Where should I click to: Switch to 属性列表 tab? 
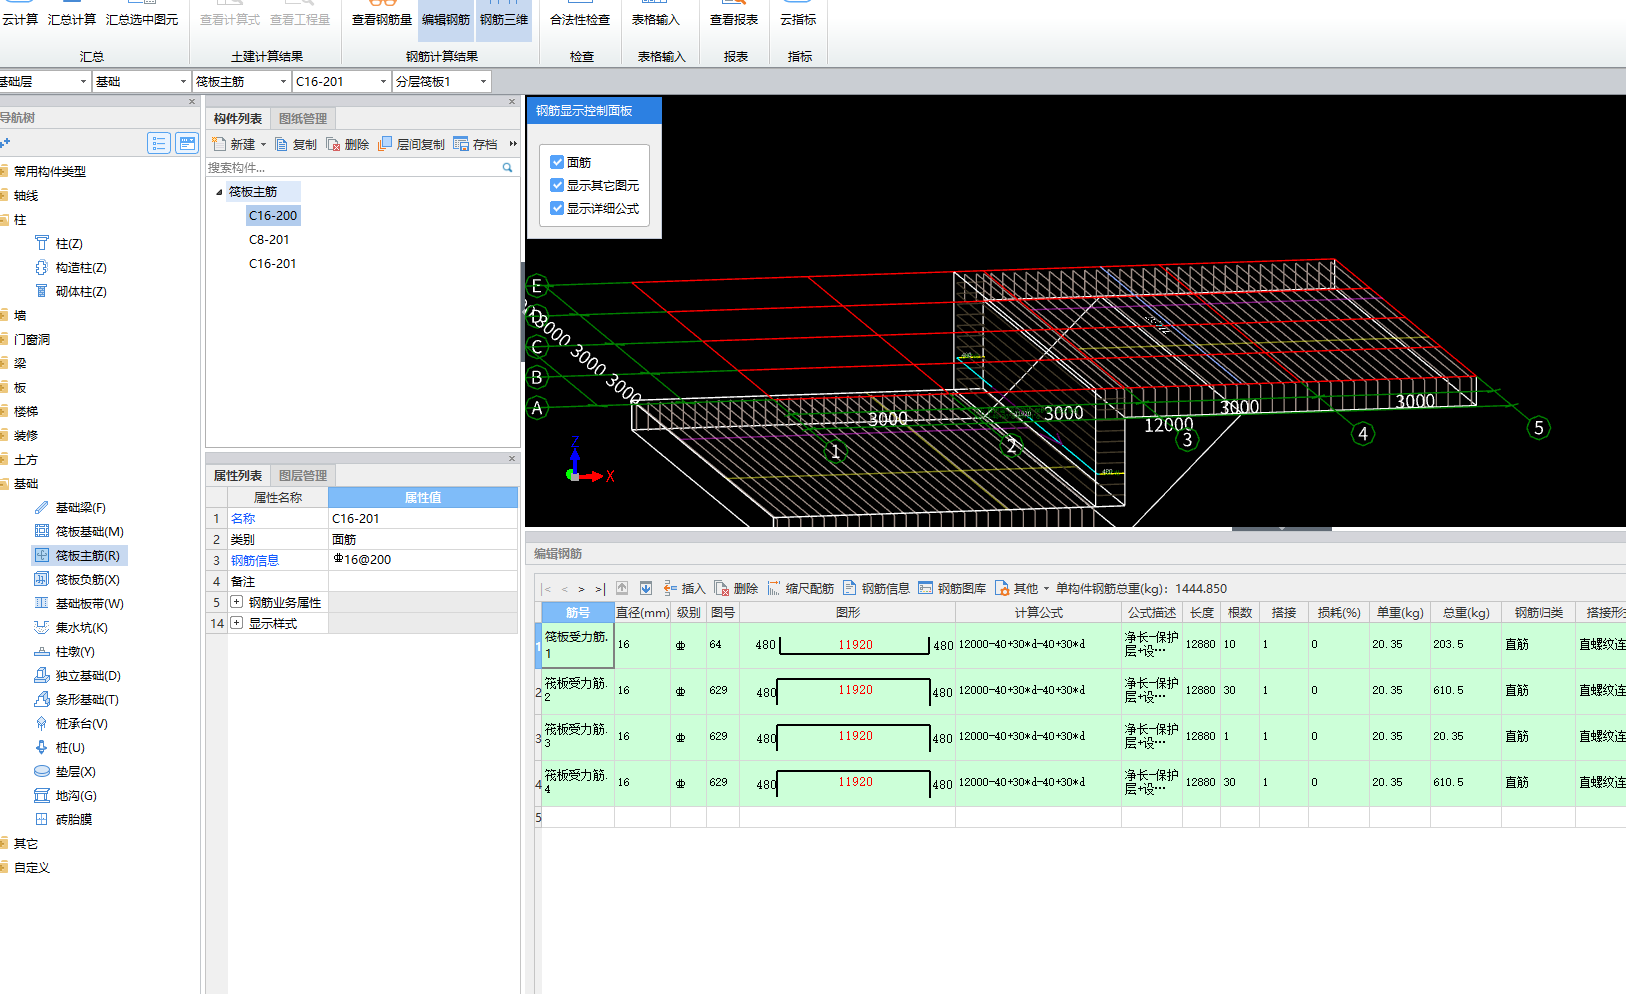(238, 475)
